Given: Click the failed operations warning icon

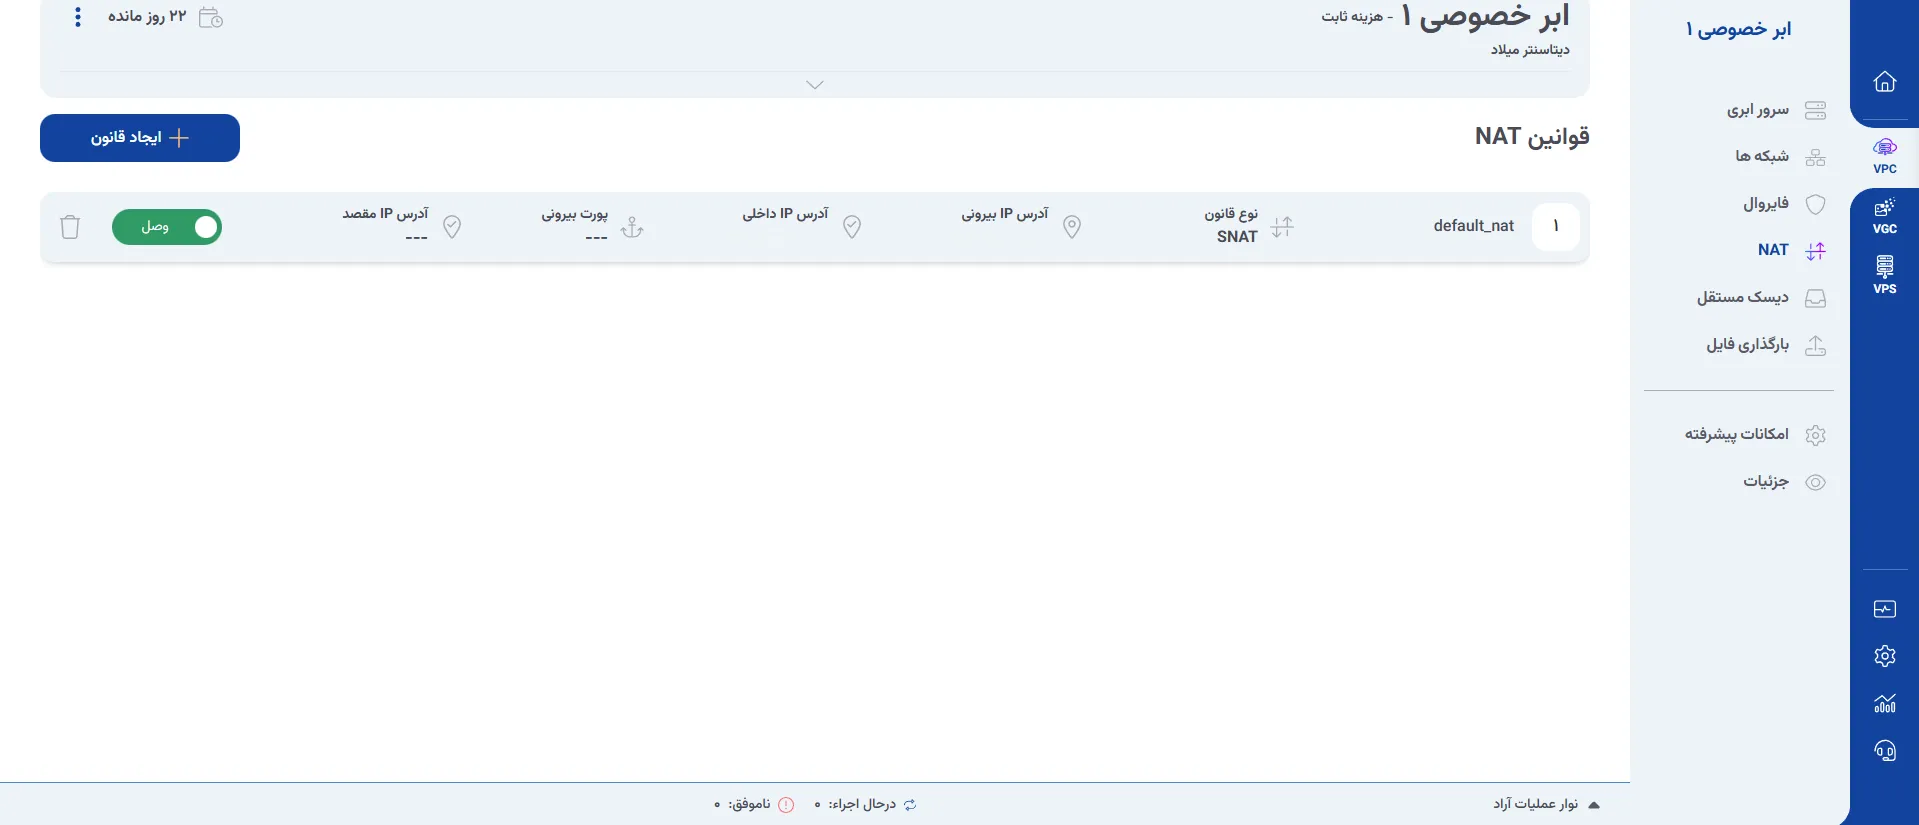Looking at the screenshot, I should (x=787, y=804).
